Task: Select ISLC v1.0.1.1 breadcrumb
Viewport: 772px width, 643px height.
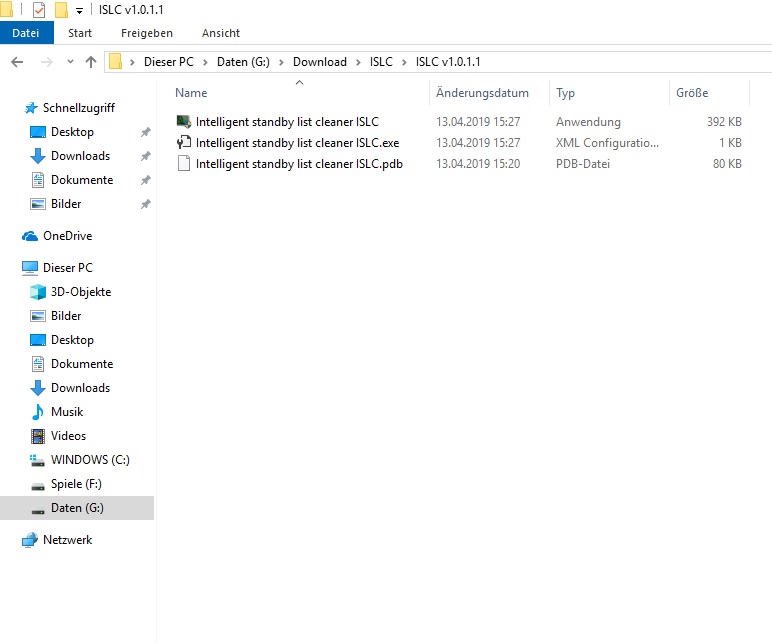Action: [448, 62]
